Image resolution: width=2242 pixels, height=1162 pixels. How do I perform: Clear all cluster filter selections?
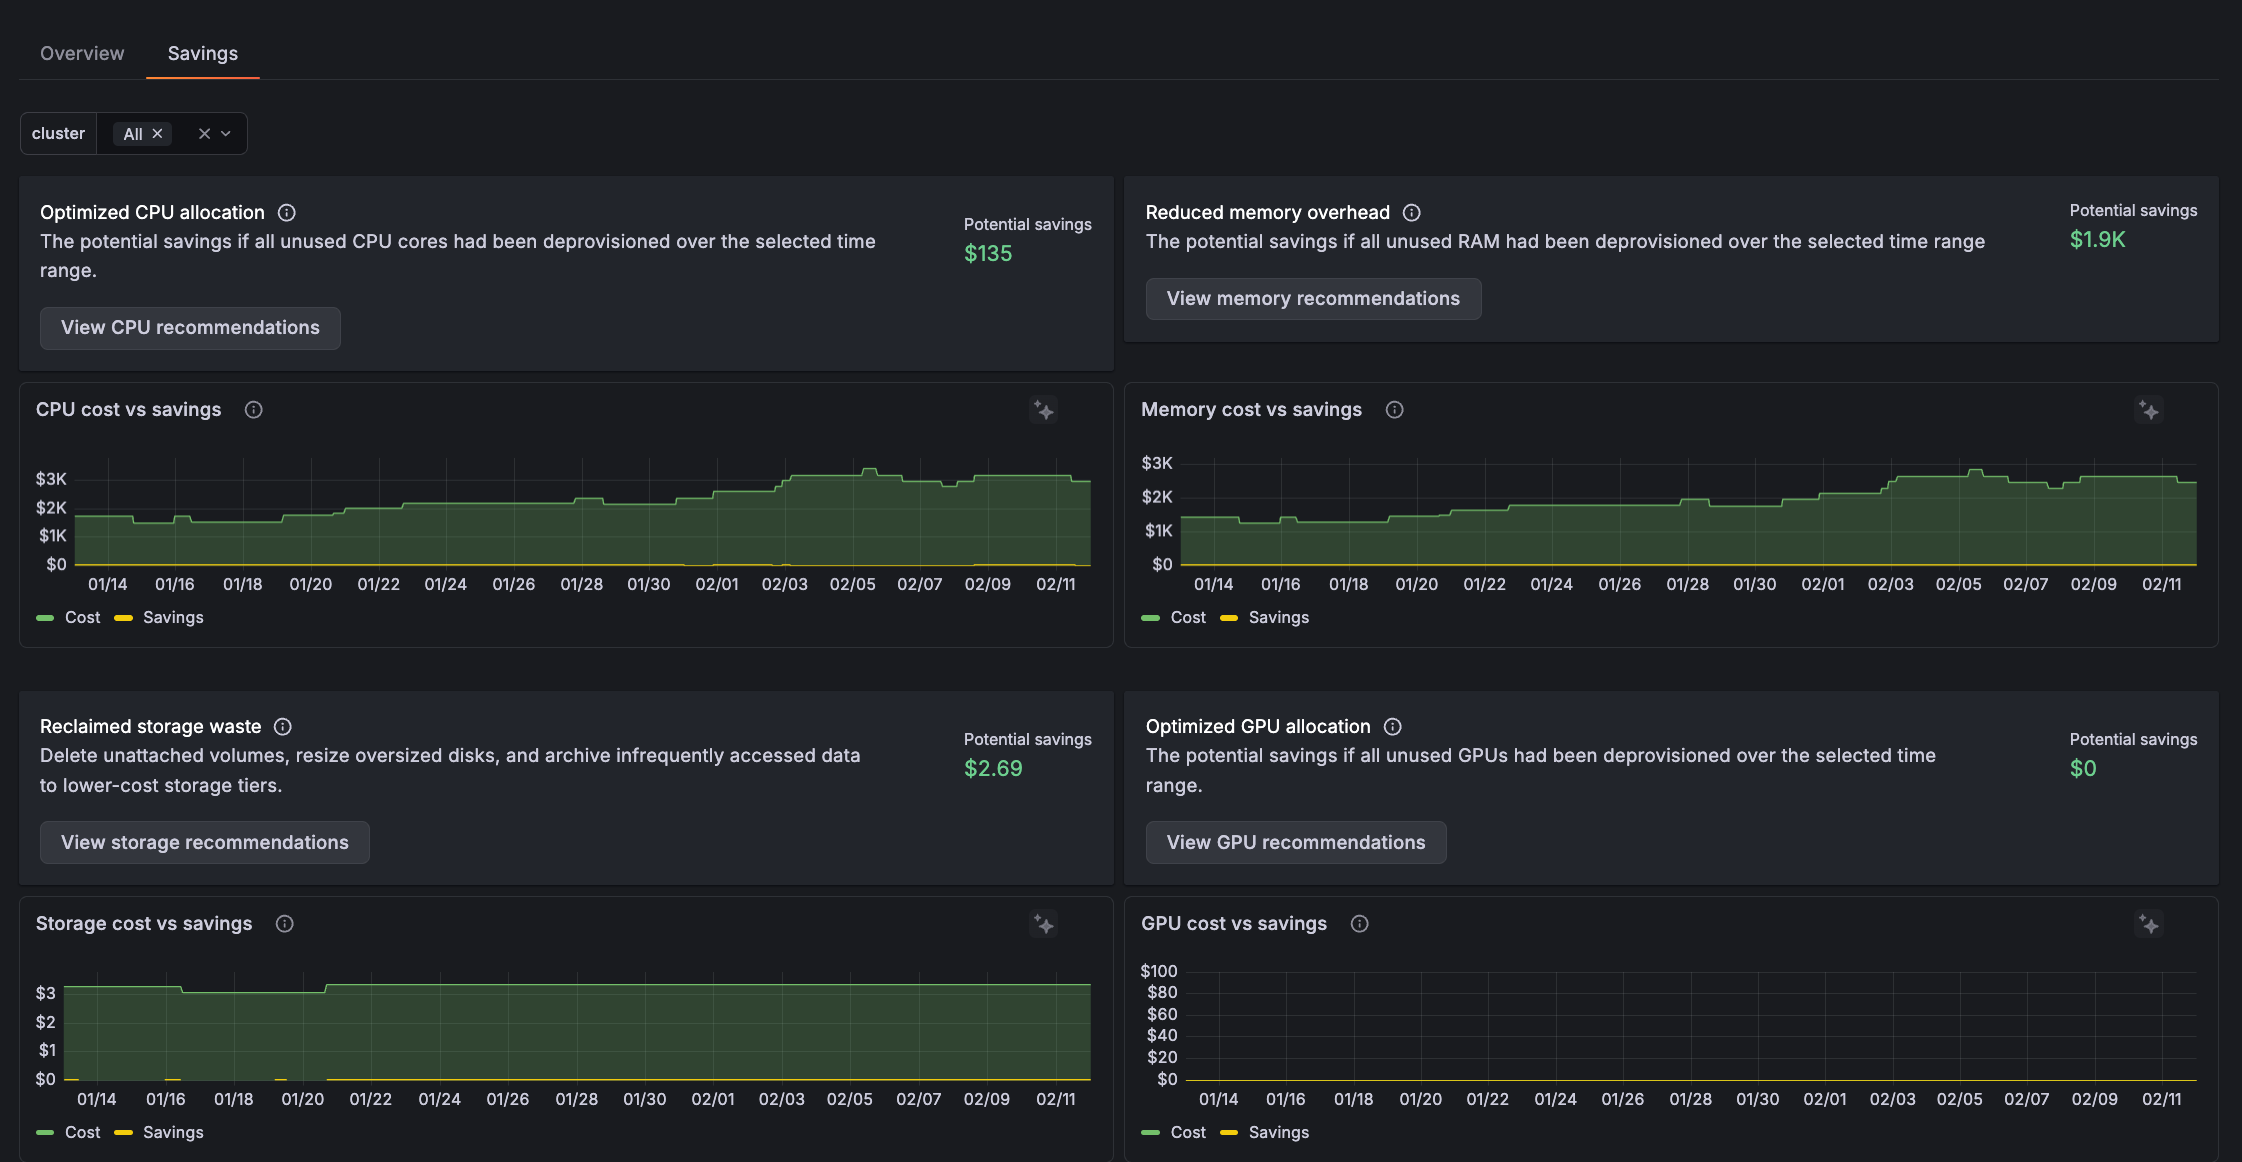point(204,134)
